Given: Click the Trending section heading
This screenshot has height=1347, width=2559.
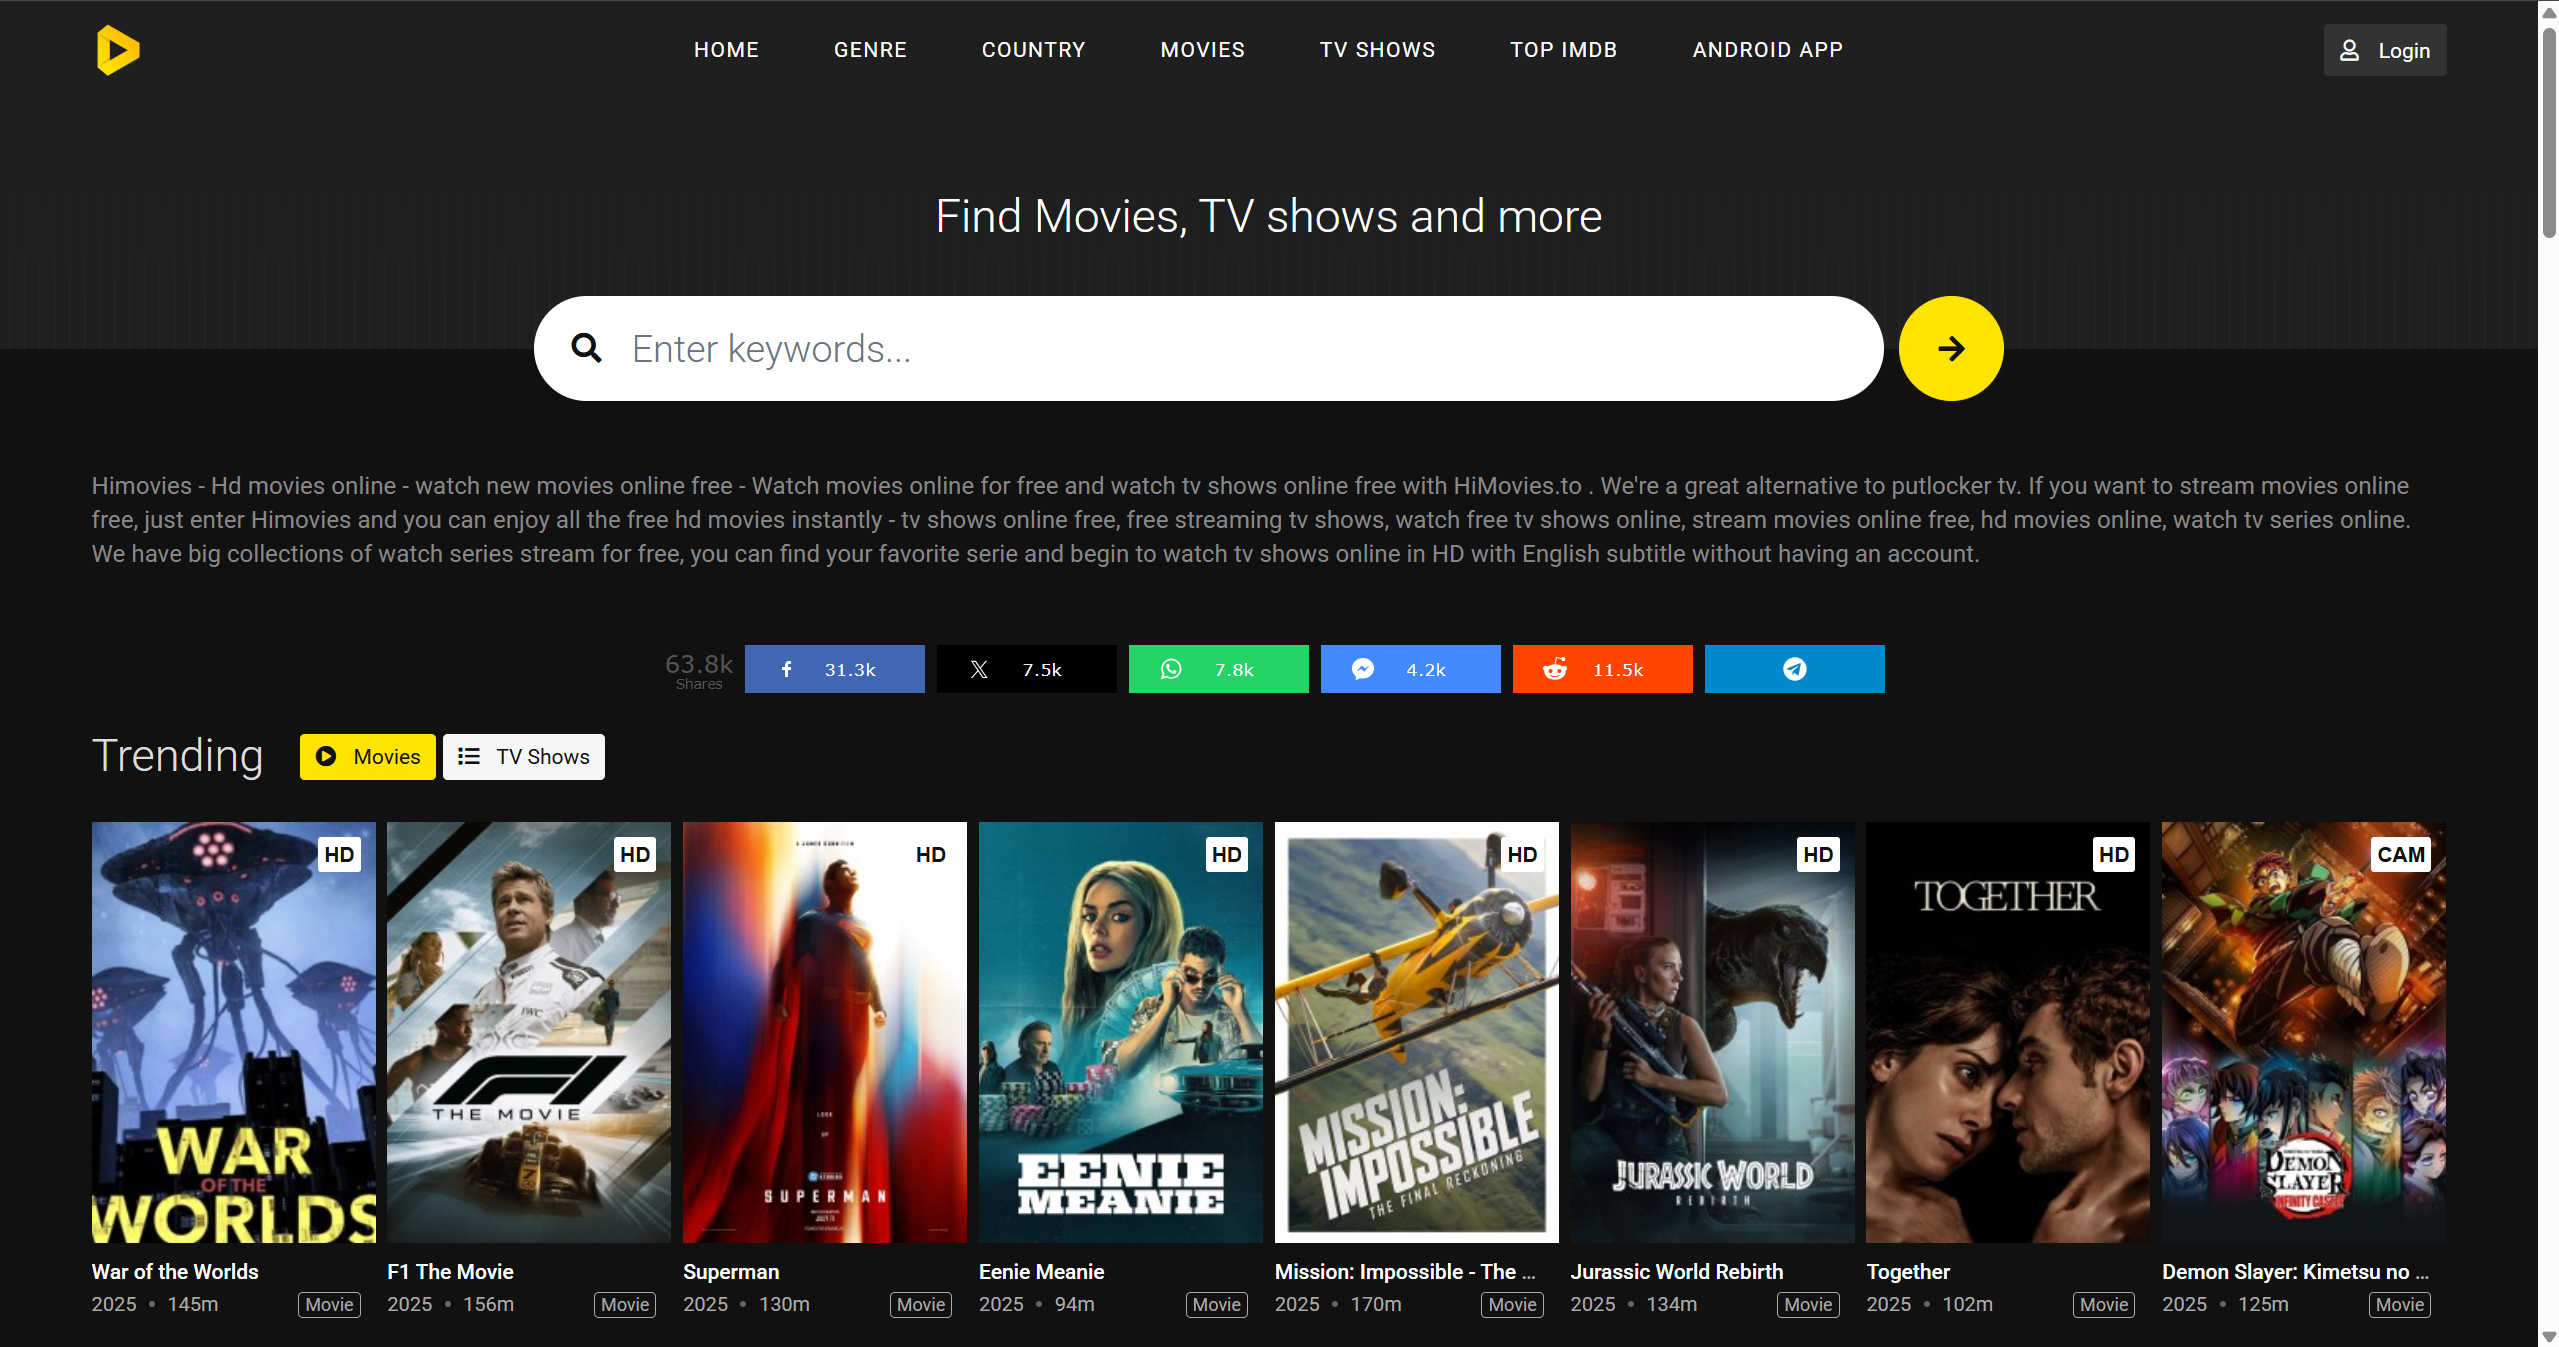Looking at the screenshot, I should (178, 757).
